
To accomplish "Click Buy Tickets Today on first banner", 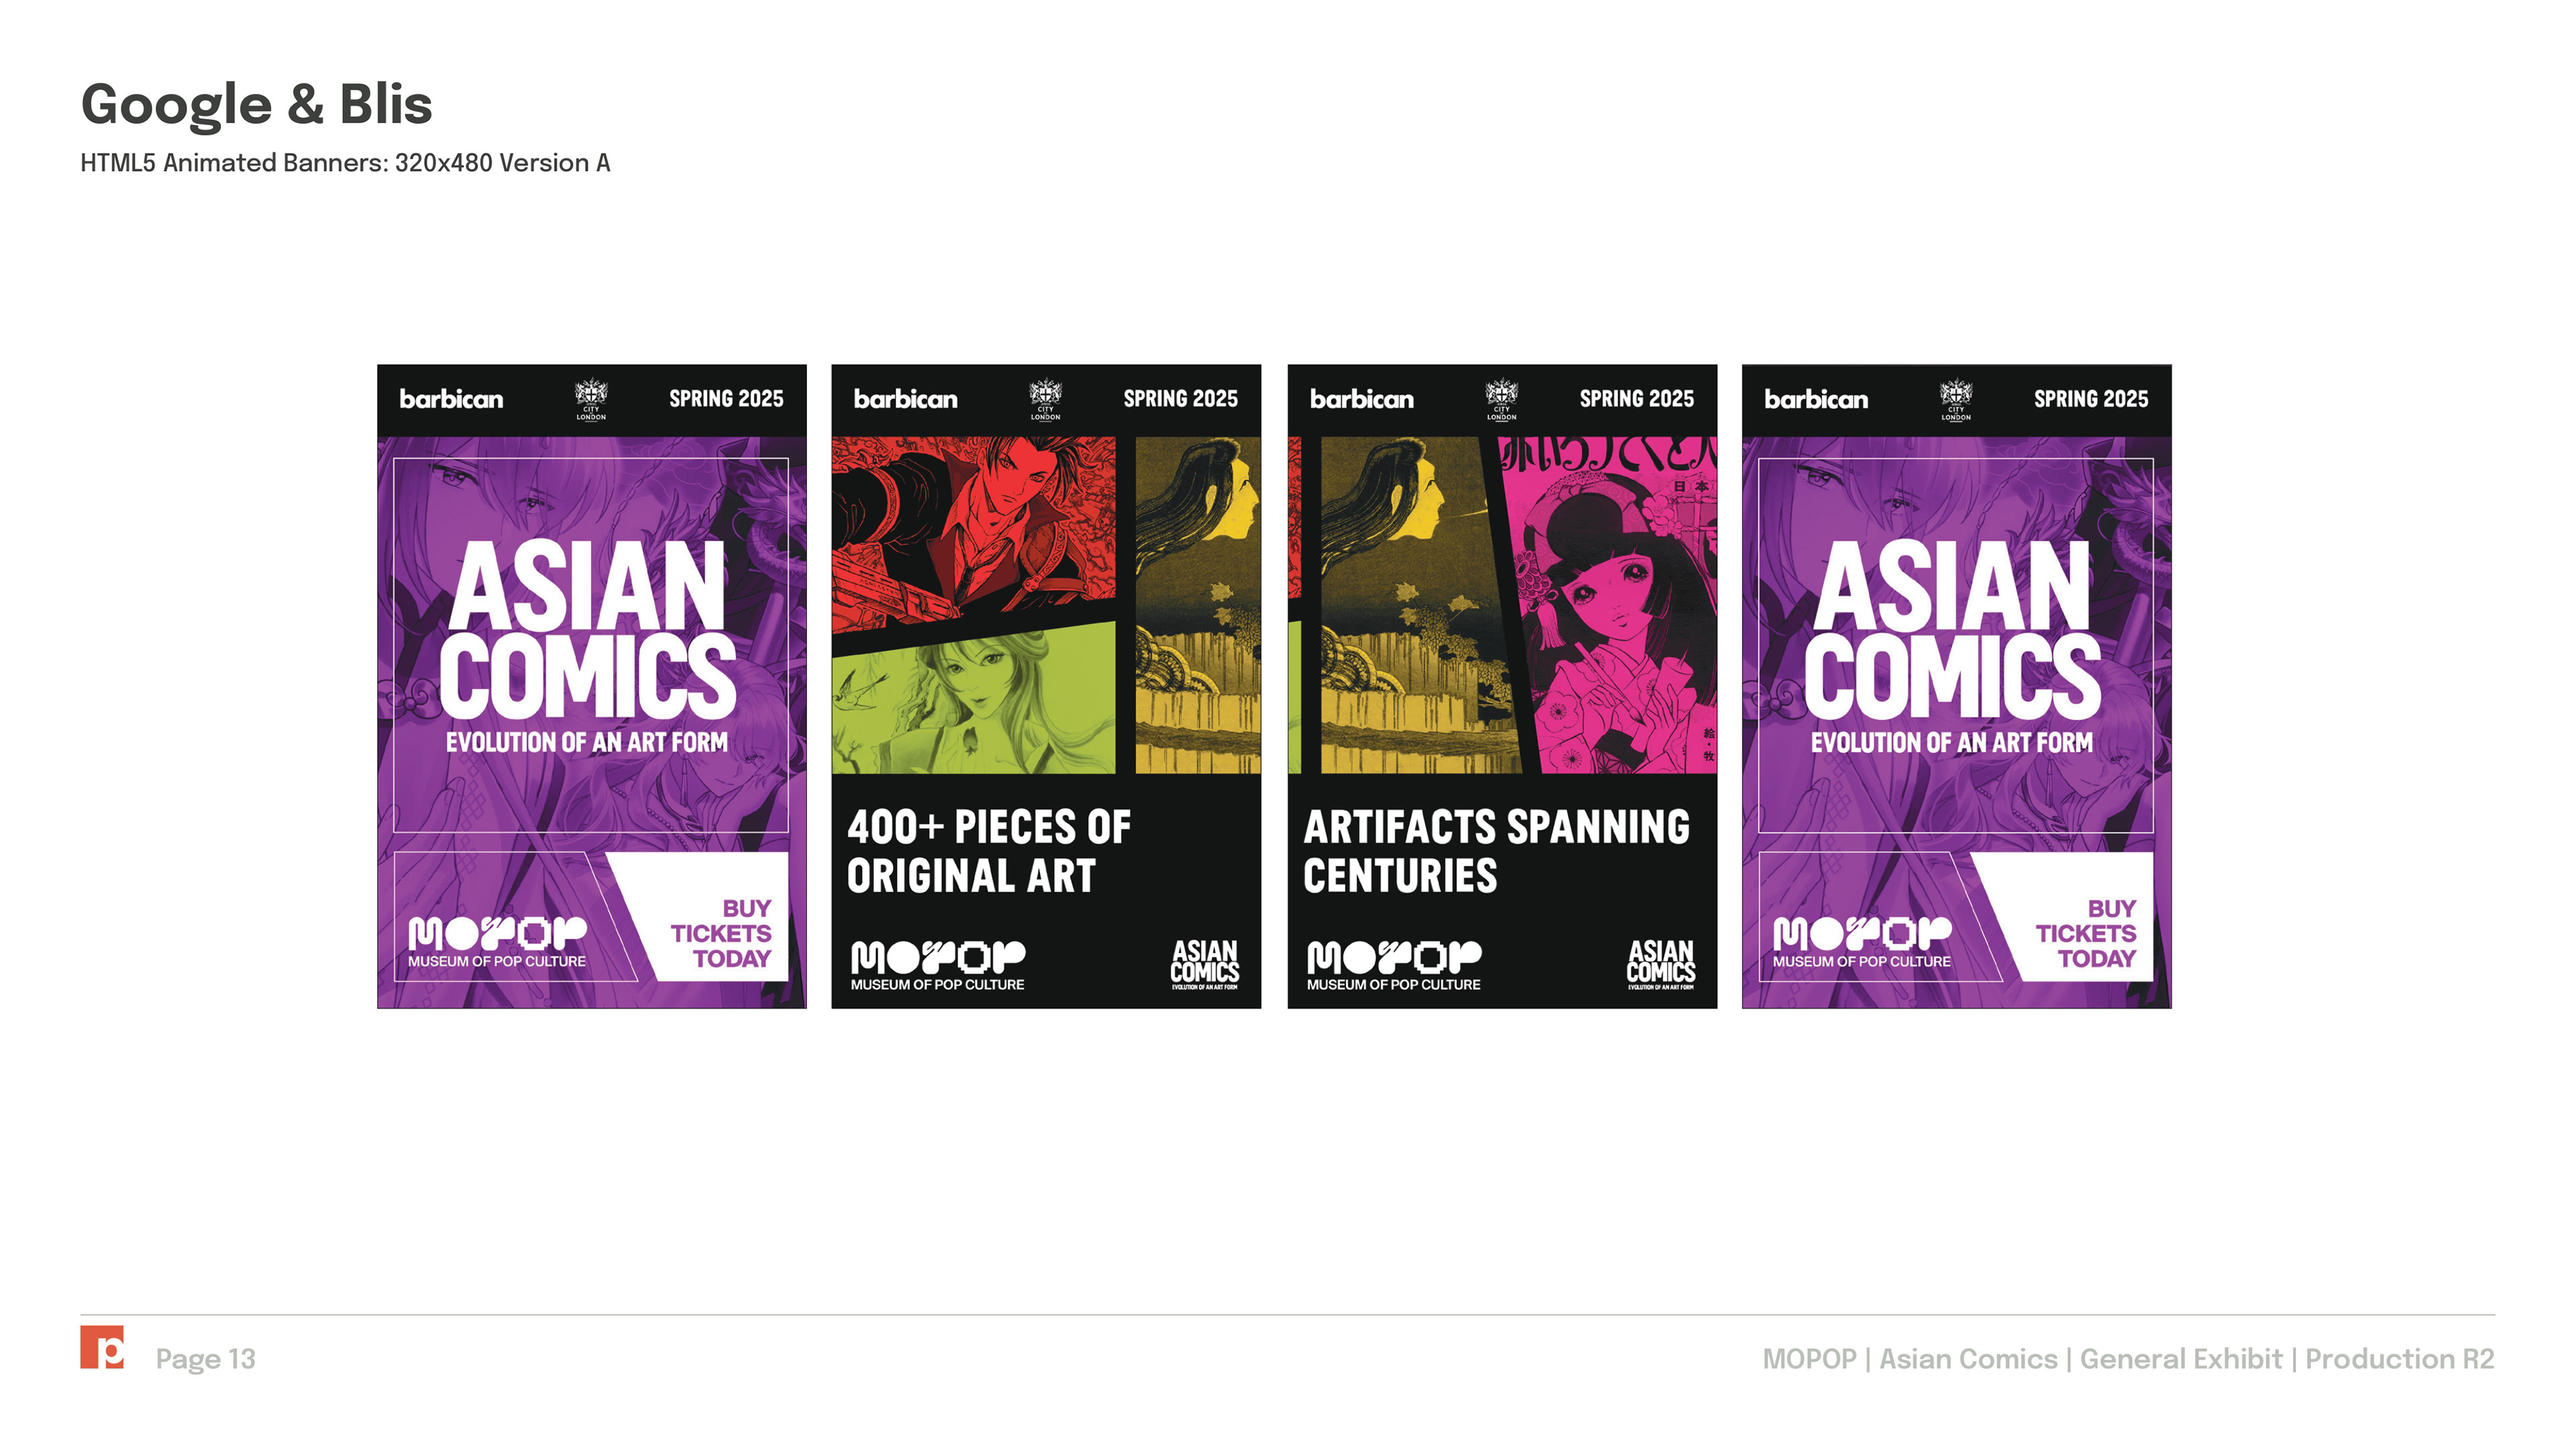I will coord(721,933).
